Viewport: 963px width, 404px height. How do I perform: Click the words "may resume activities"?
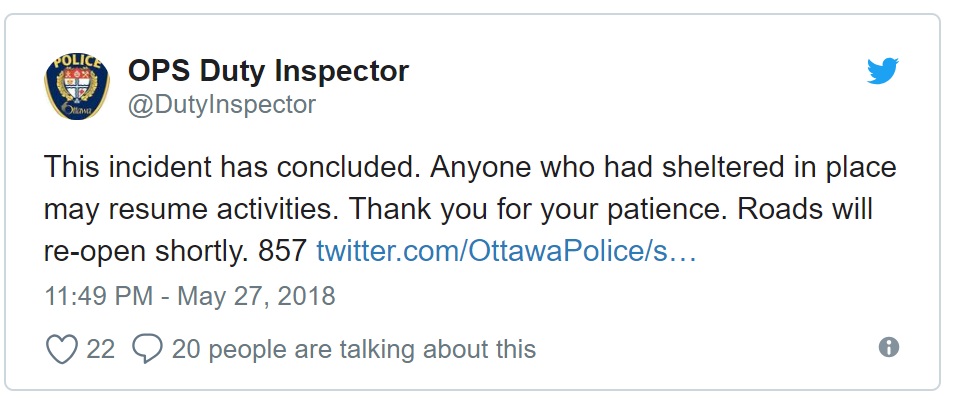coord(191,211)
